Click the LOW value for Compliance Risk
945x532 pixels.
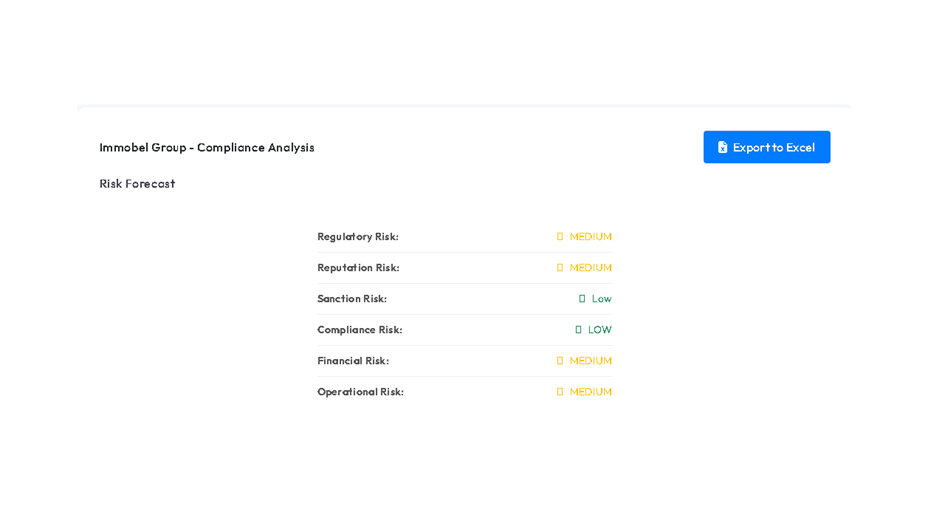coord(600,330)
